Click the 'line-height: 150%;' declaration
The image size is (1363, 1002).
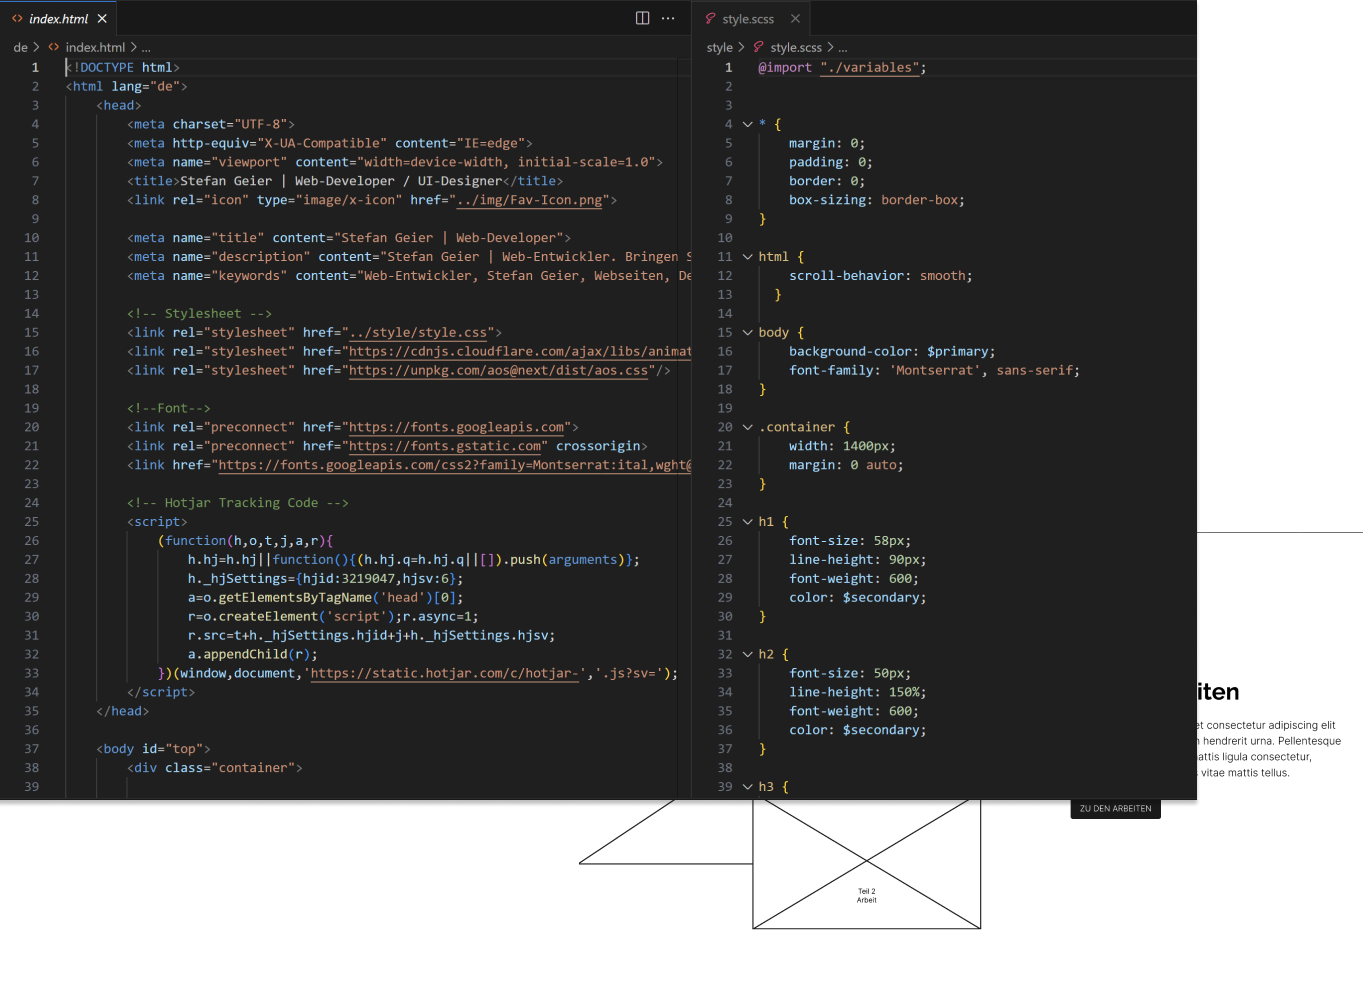[x=858, y=692]
